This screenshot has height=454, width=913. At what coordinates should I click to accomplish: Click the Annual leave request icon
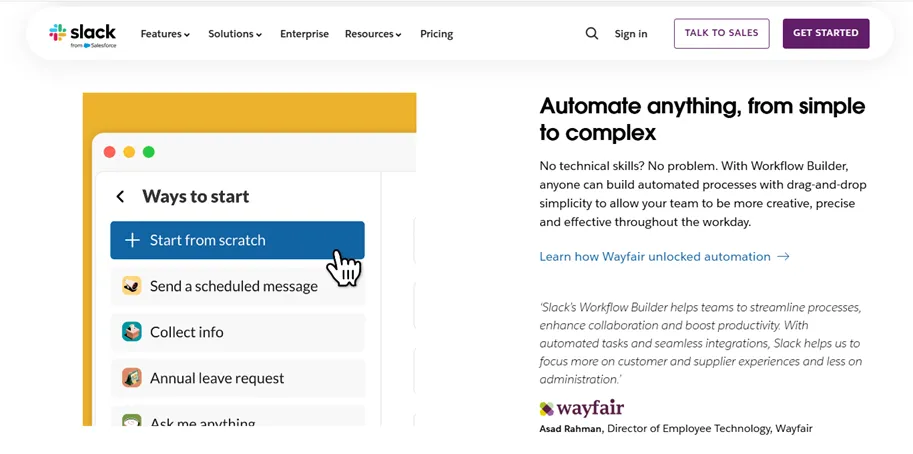(132, 378)
